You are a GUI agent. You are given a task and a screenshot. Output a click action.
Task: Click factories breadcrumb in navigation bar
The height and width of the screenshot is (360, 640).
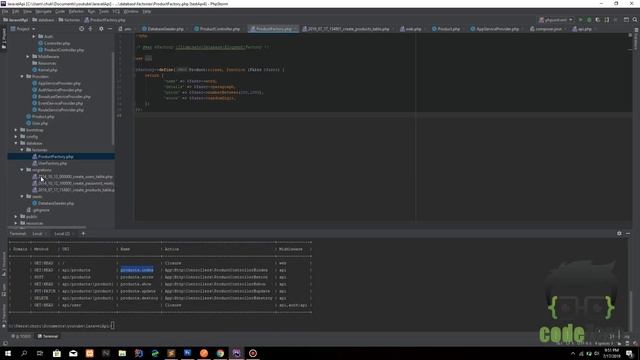tap(69, 20)
